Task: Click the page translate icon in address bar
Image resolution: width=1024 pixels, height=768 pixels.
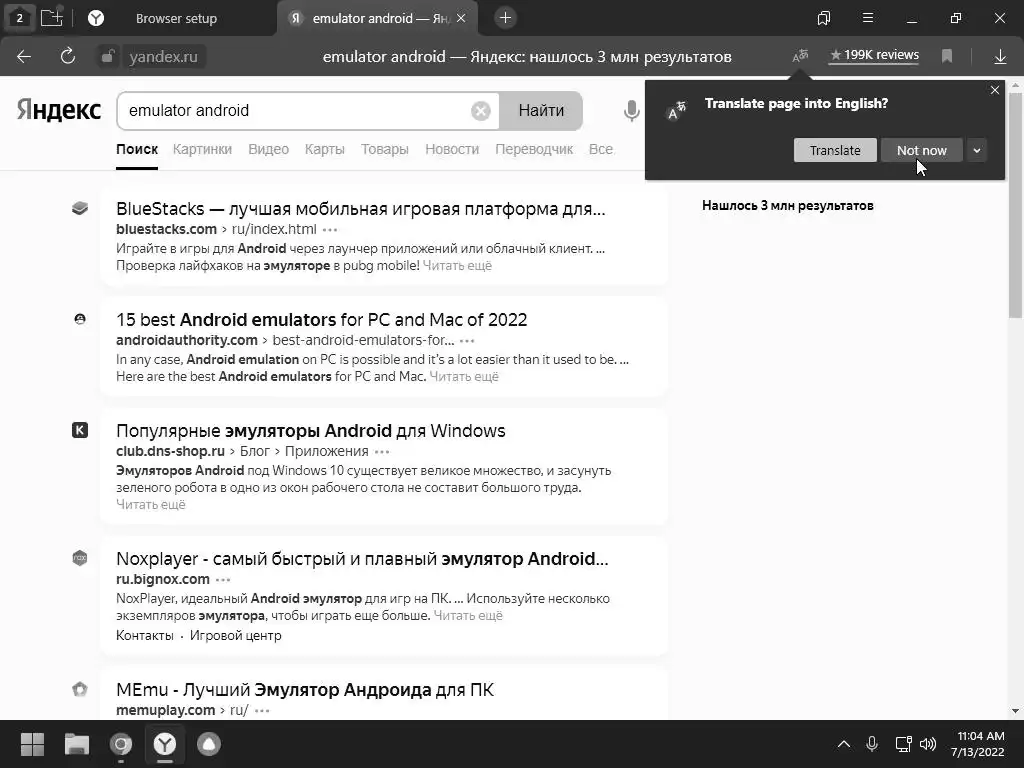Action: (x=800, y=56)
